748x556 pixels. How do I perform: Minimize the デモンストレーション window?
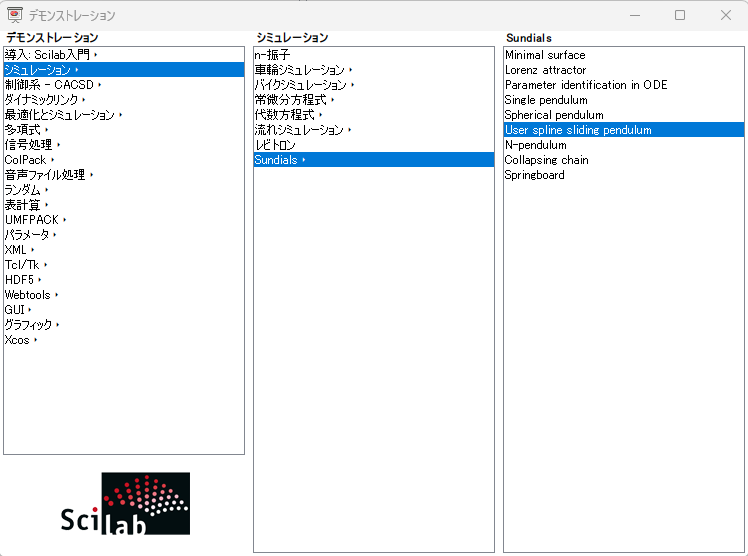(x=634, y=15)
